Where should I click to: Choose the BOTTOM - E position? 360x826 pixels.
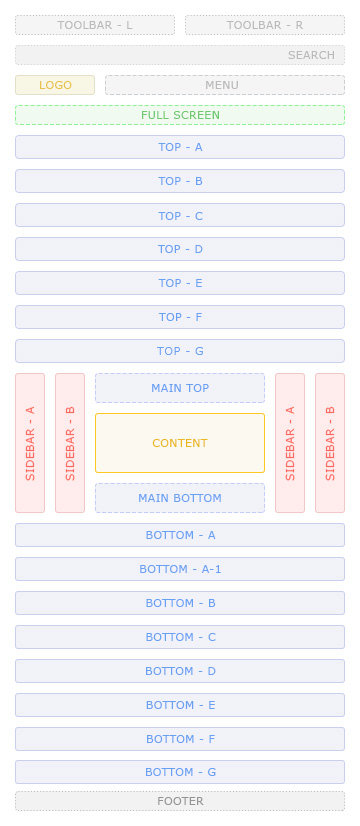tap(180, 705)
